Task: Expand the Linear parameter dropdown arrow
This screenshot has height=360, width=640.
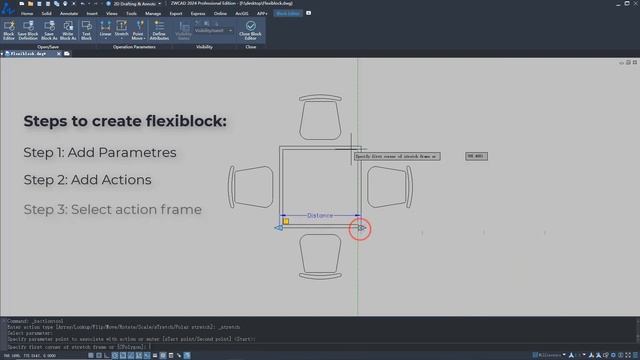Action: point(105,39)
